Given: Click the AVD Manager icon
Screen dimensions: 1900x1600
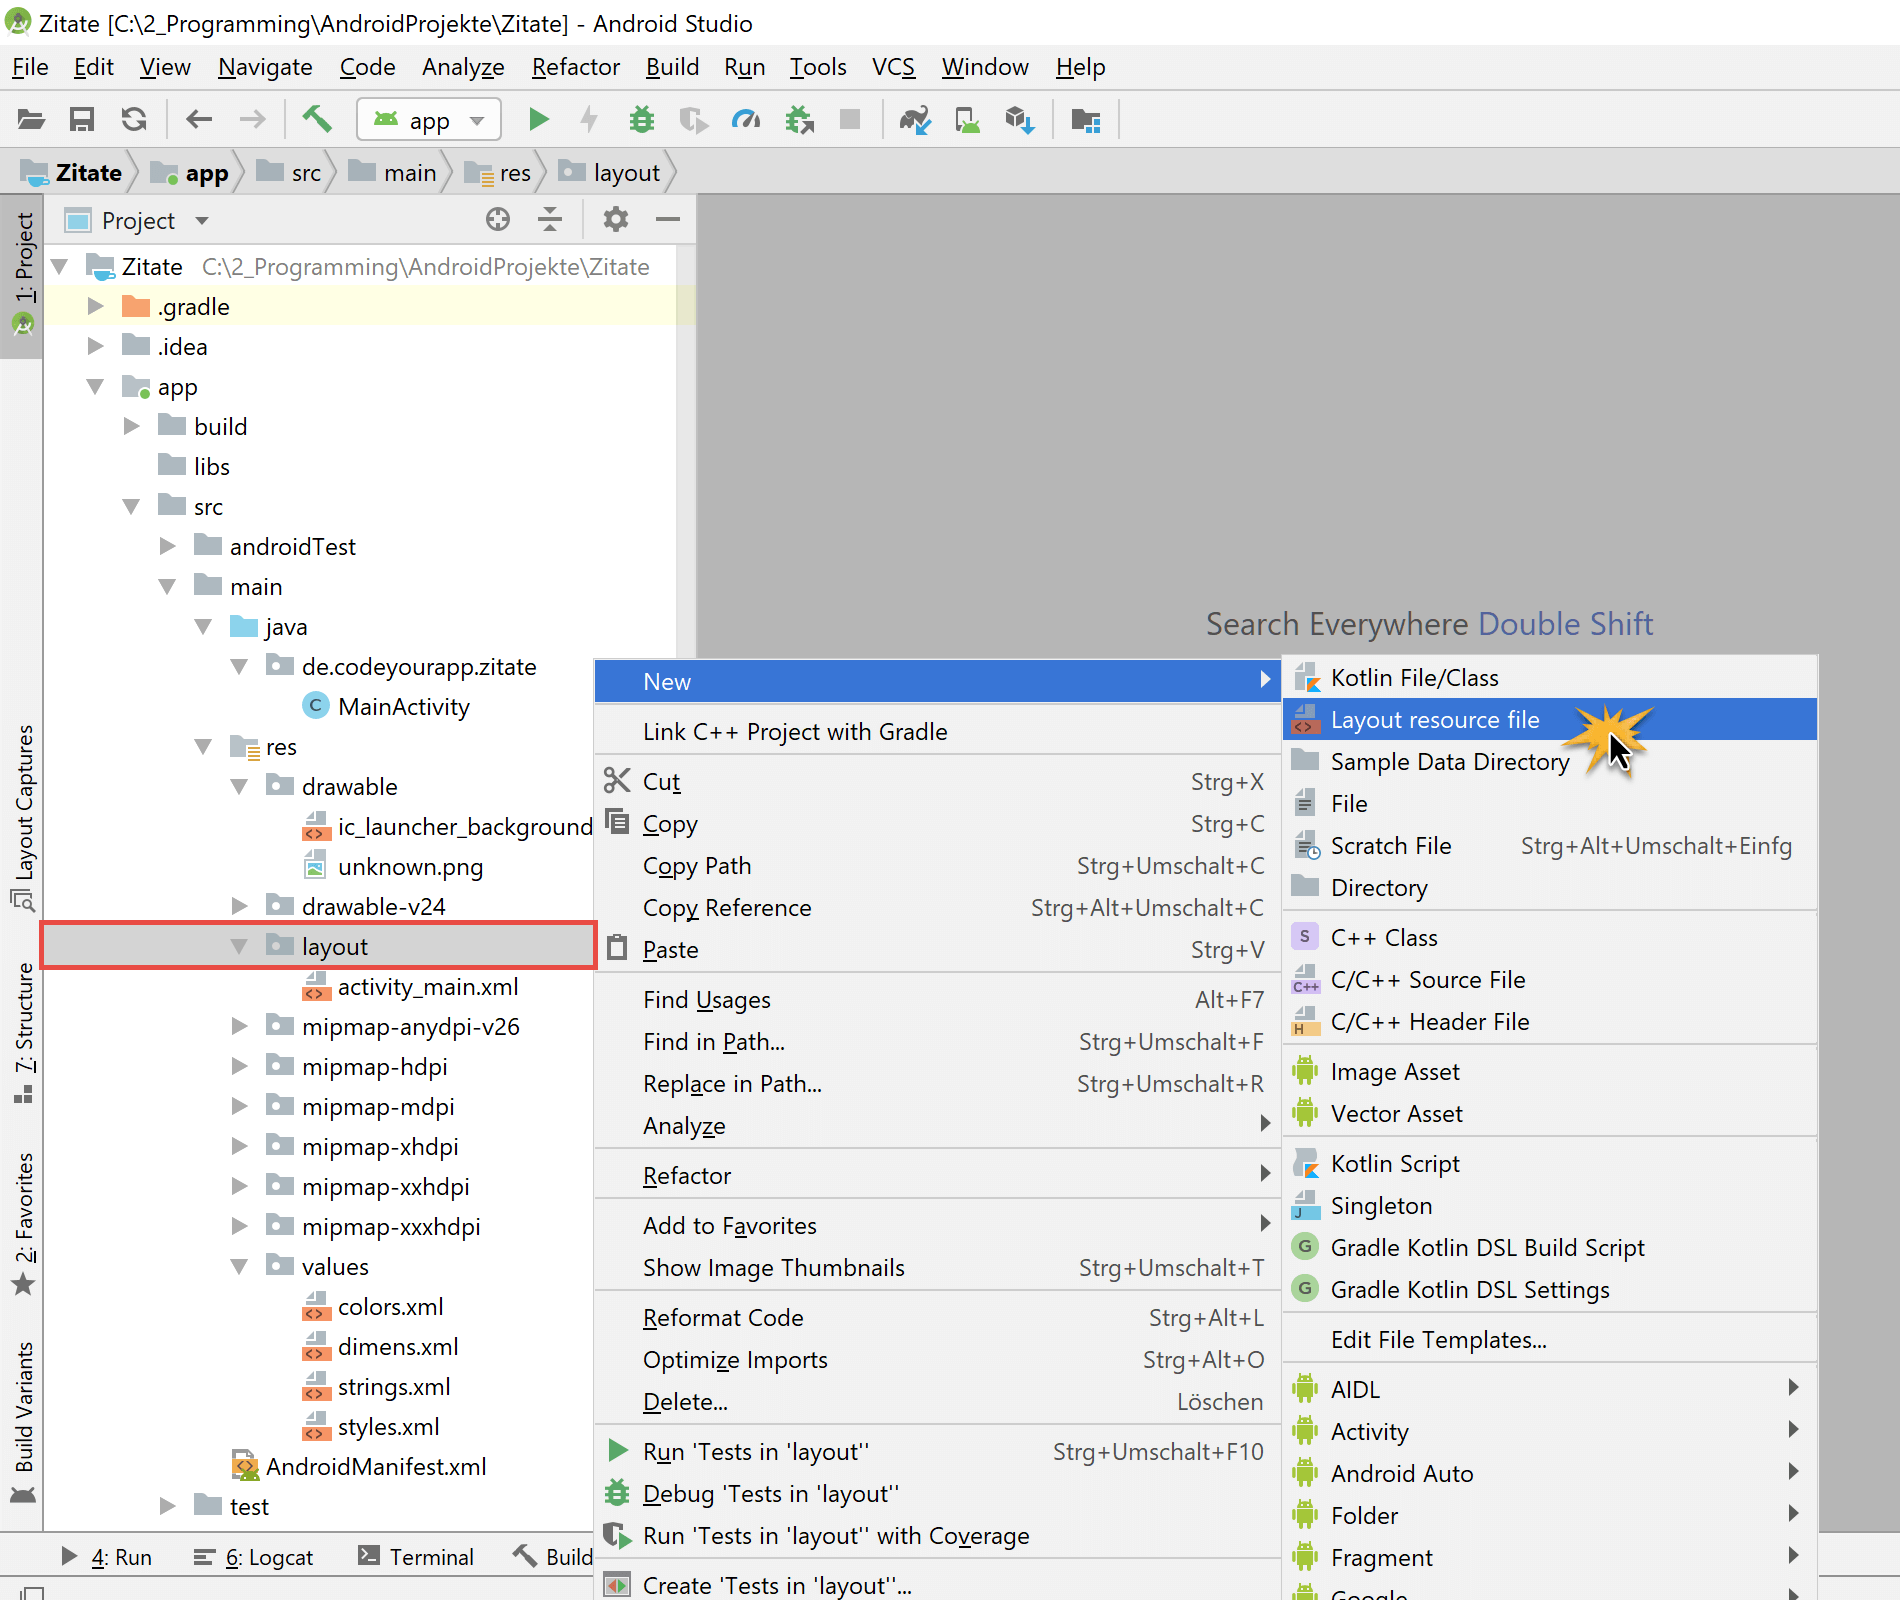Looking at the screenshot, I should (967, 120).
